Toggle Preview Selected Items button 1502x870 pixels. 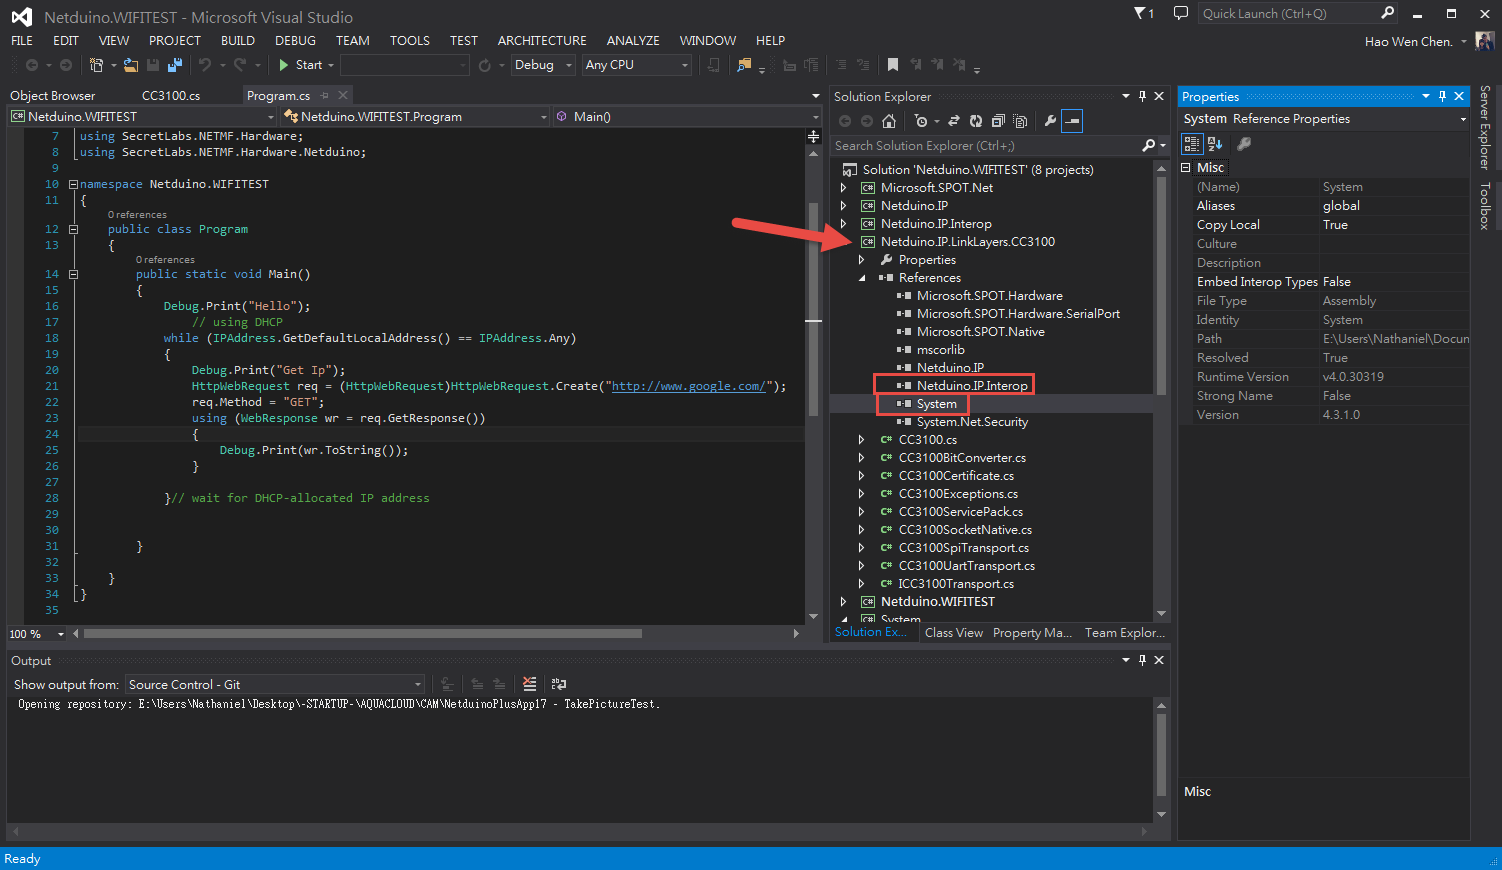1072,121
